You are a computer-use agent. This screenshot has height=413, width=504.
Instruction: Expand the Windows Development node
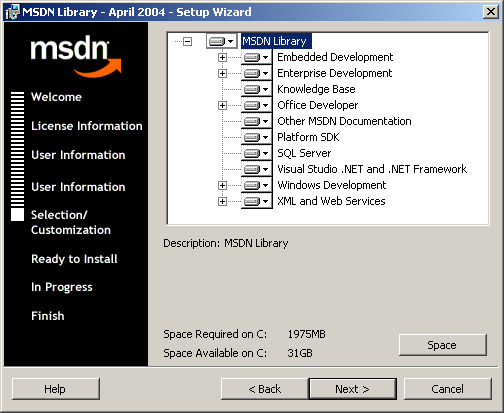pos(222,185)
